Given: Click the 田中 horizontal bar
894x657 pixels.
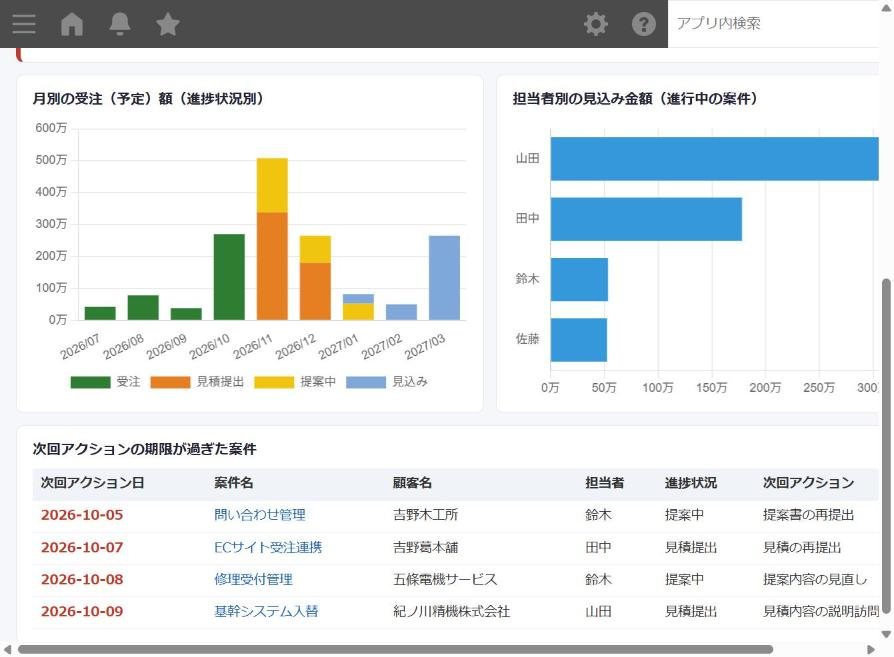Looking at the screenshot, I should click(x=646, y=219).
